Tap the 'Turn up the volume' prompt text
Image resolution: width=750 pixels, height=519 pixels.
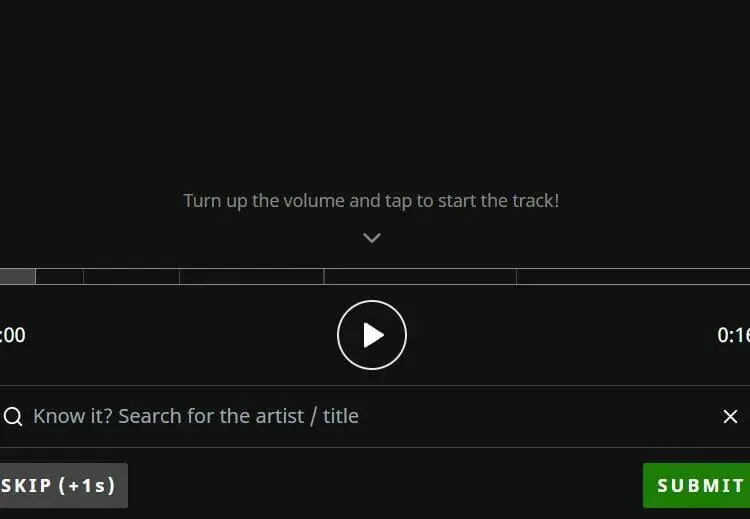371,201
